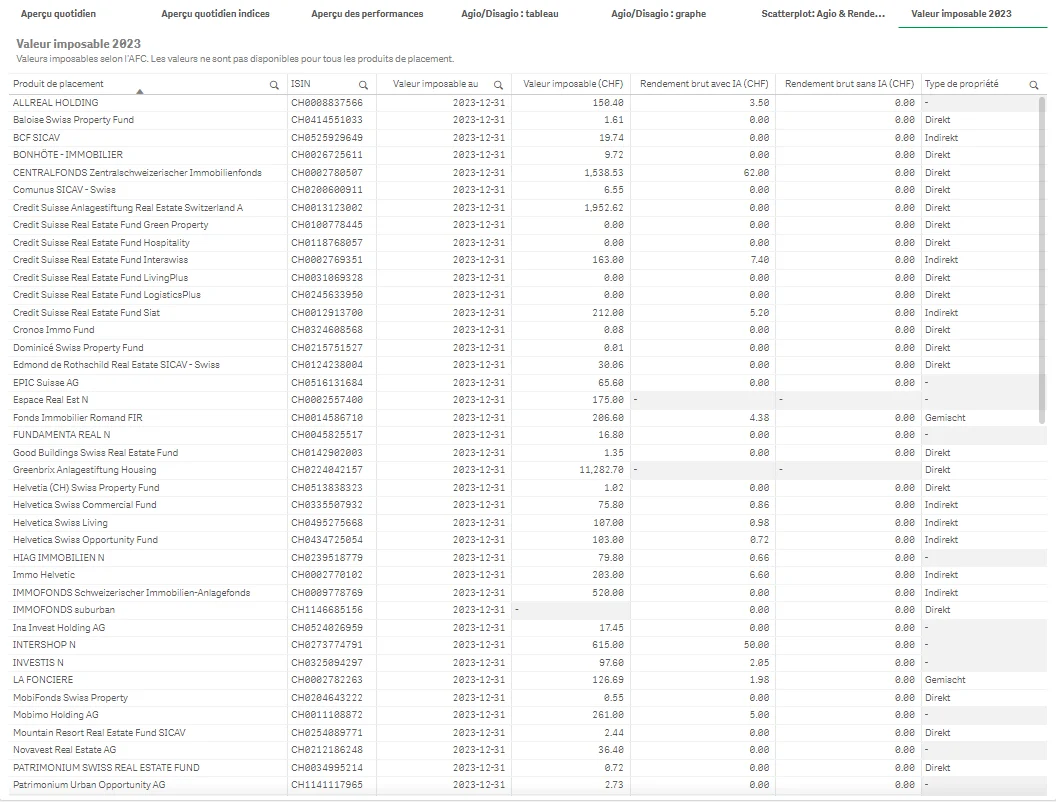Click Cronos Immo Fund

click(54, 330)
